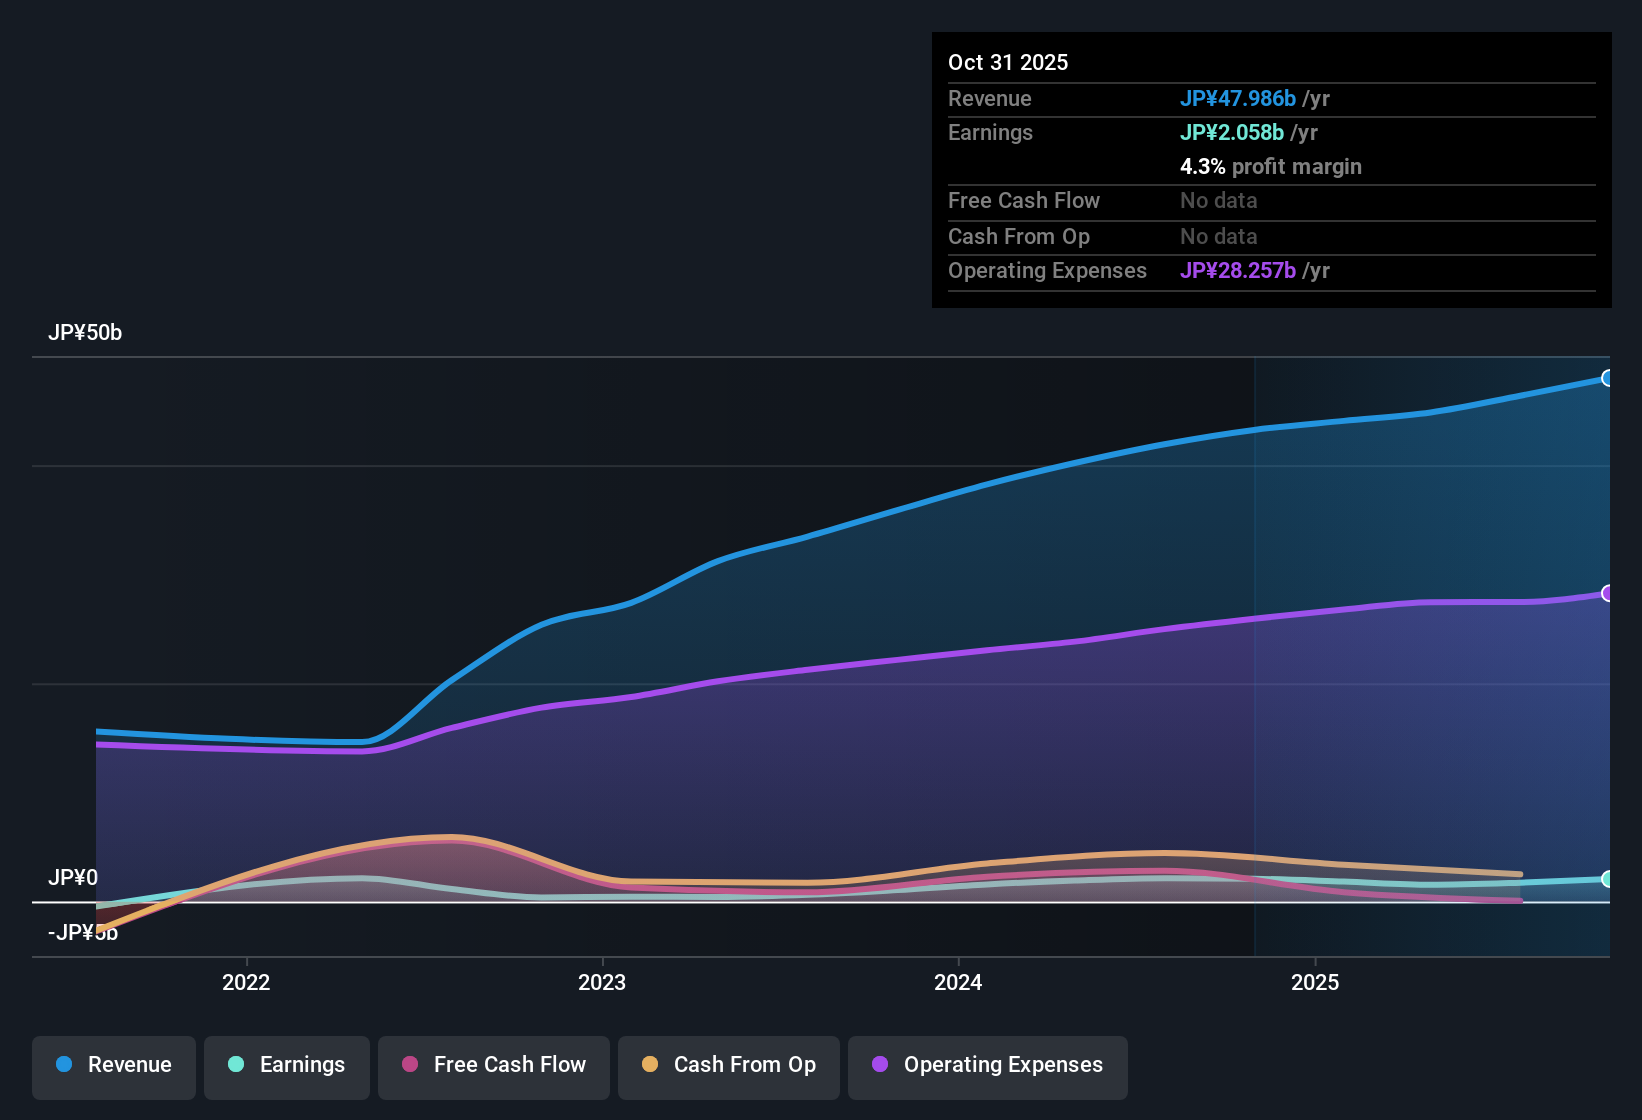1642x1120 pixels.
Task: Click the highlighted forecast region of the chart
Action: [x=1430, y=650]
